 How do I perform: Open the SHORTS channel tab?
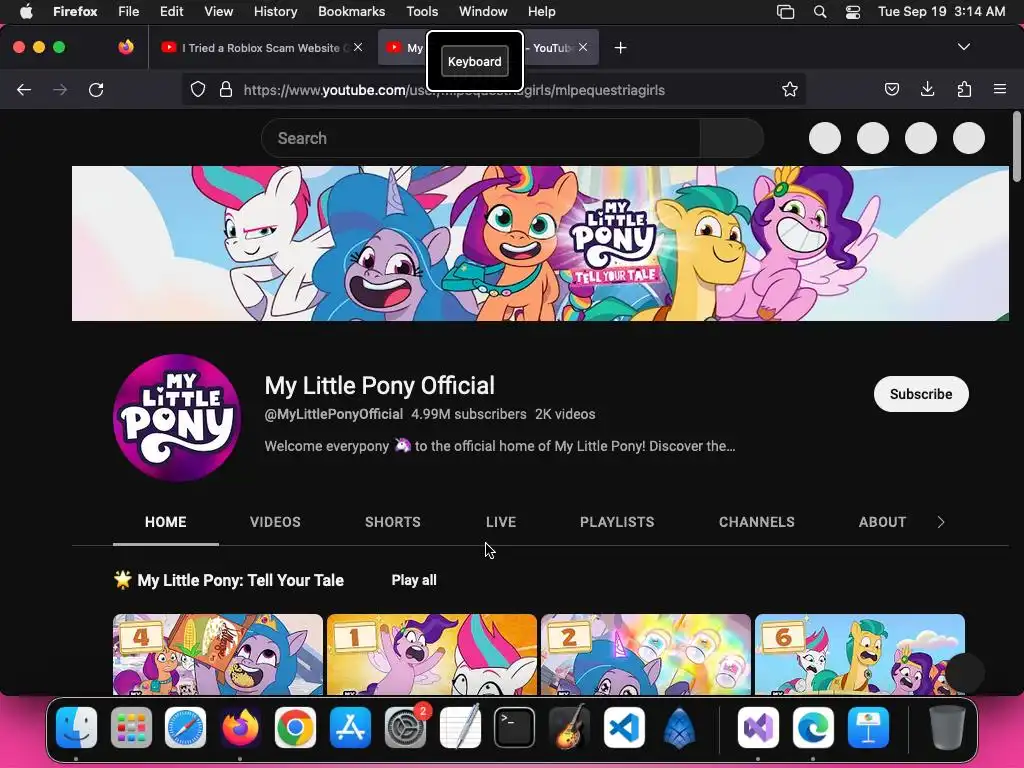pos(392,522)
